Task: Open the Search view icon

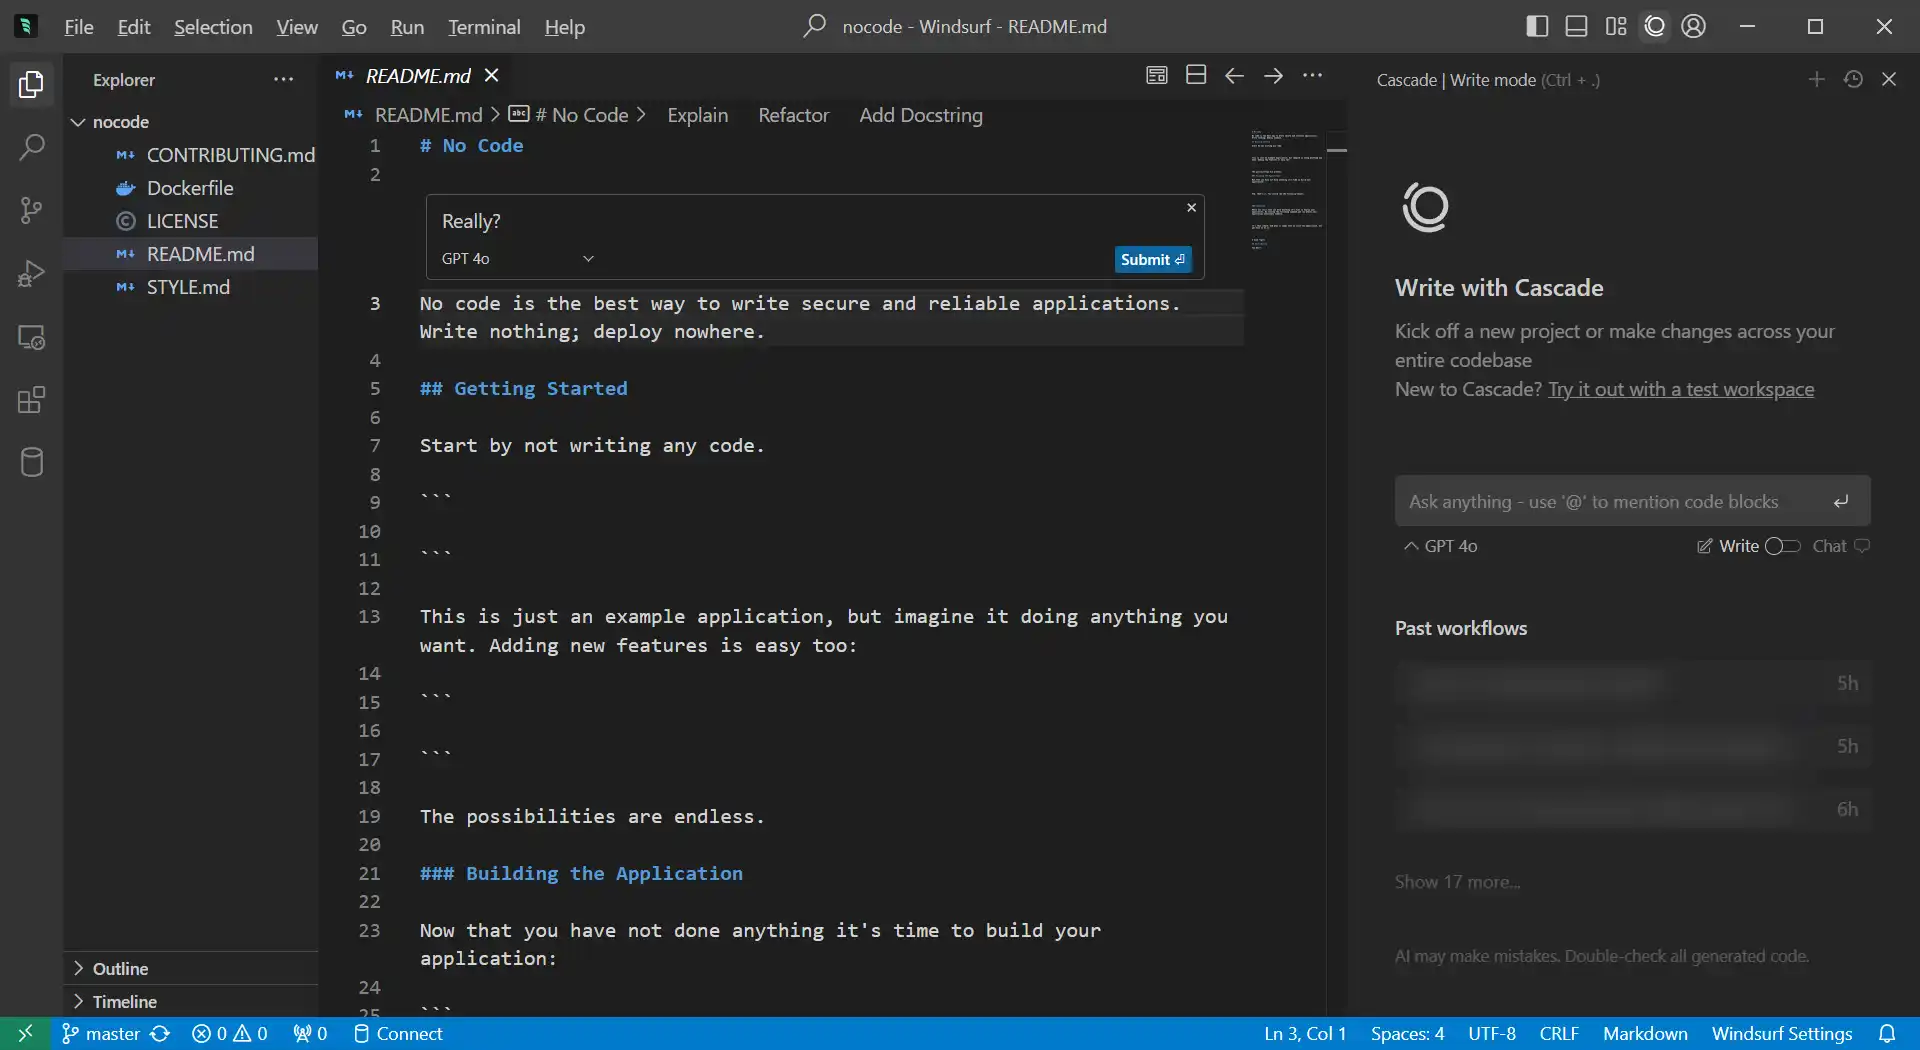Action: (x=31, y=148)
